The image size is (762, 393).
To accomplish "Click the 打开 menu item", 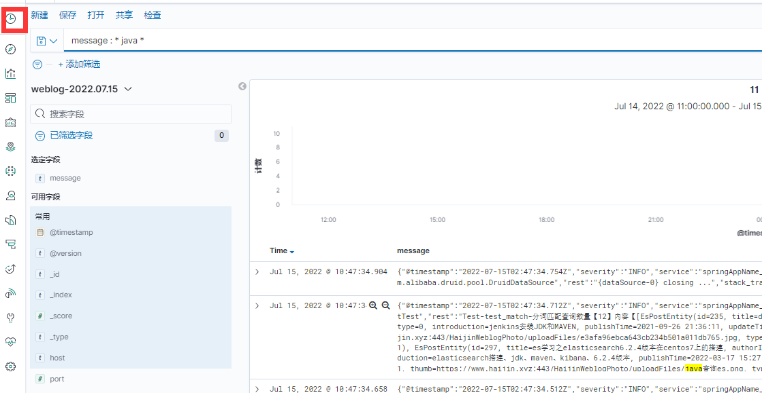I will click(96, 15).
